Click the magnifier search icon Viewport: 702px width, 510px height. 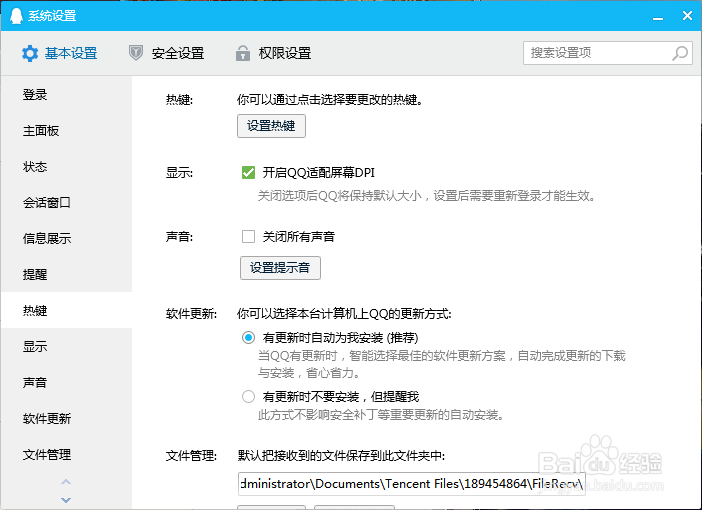pos(680,53)
